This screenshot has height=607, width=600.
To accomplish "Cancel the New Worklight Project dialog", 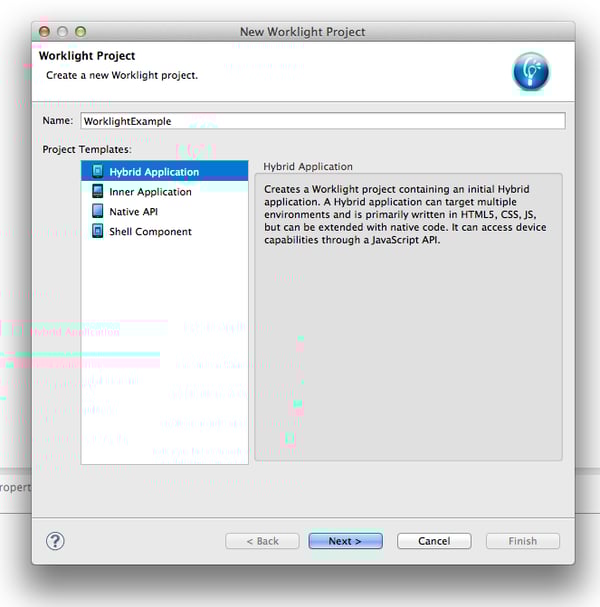I will tap(434, 541).
